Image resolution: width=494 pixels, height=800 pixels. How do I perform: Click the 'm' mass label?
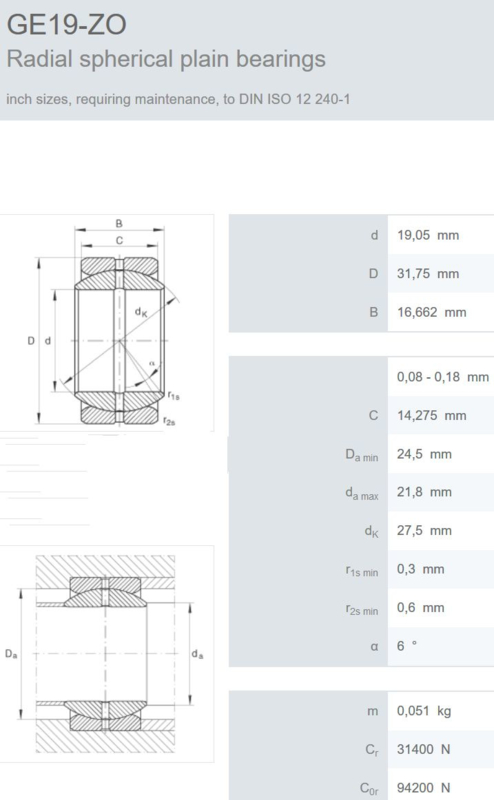(x=373, y=711)
